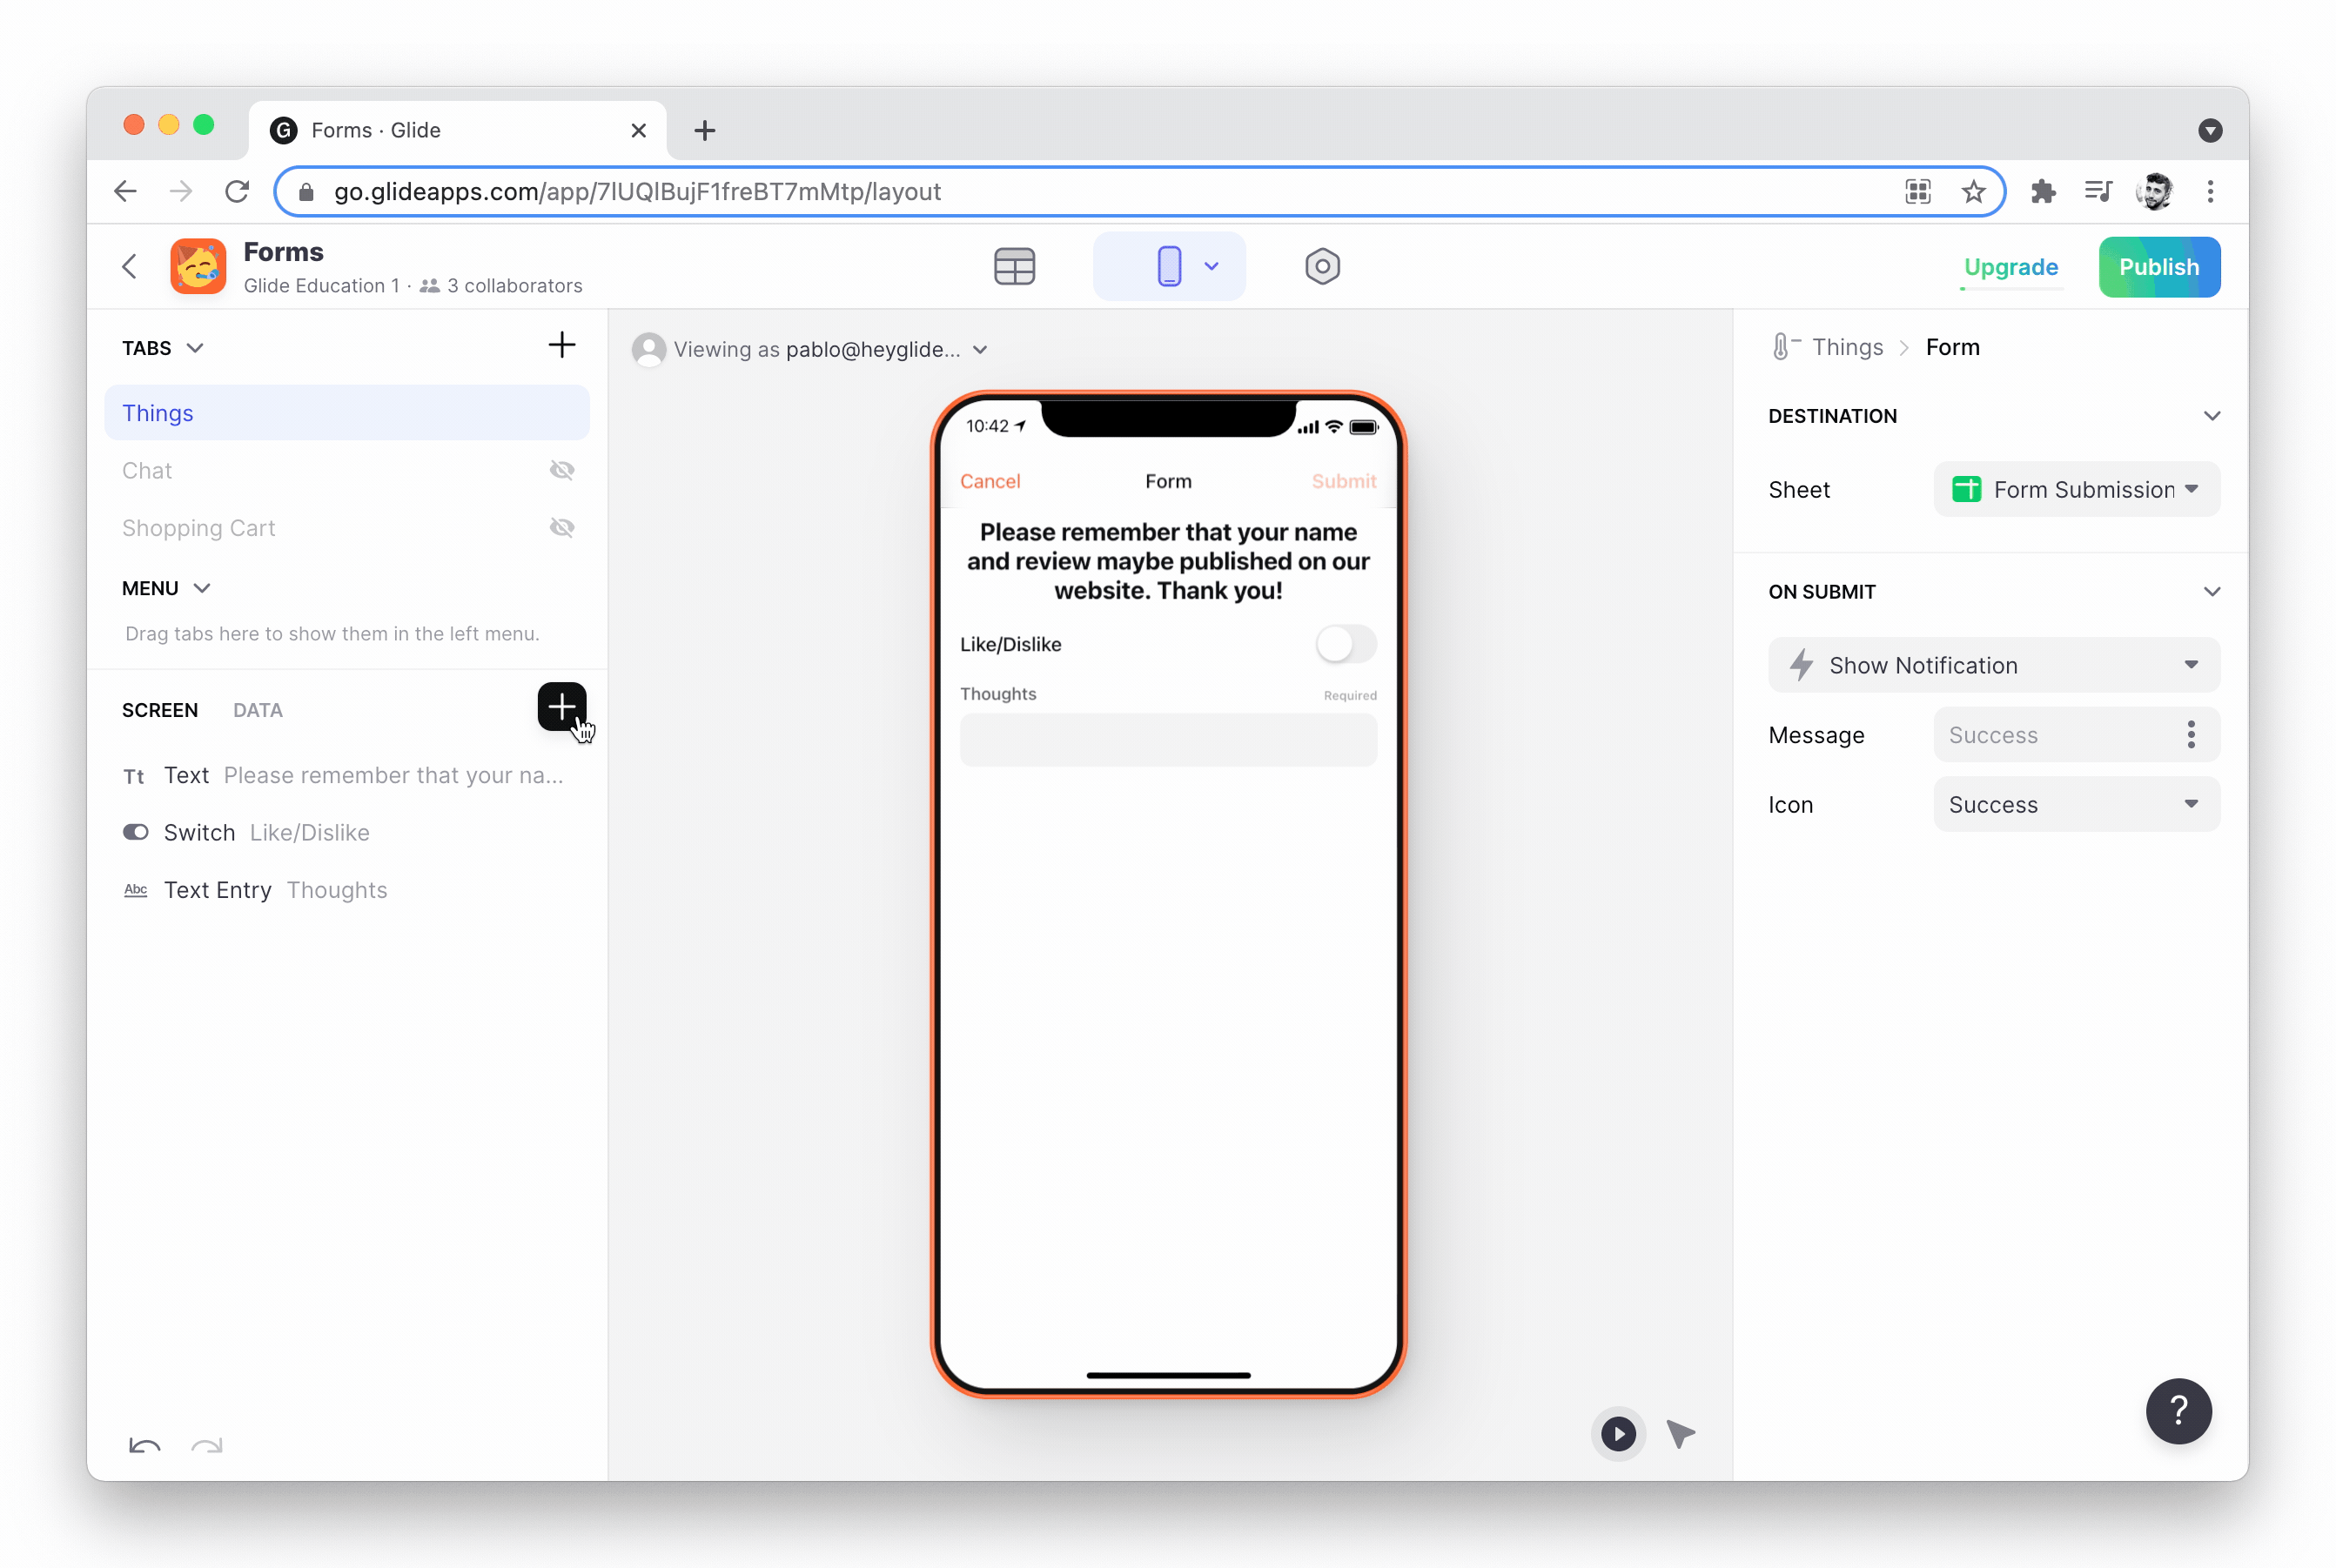
Task: Select the cursor pointer tool icon
Action: pyautogui.click(x=1680, y=1434)
